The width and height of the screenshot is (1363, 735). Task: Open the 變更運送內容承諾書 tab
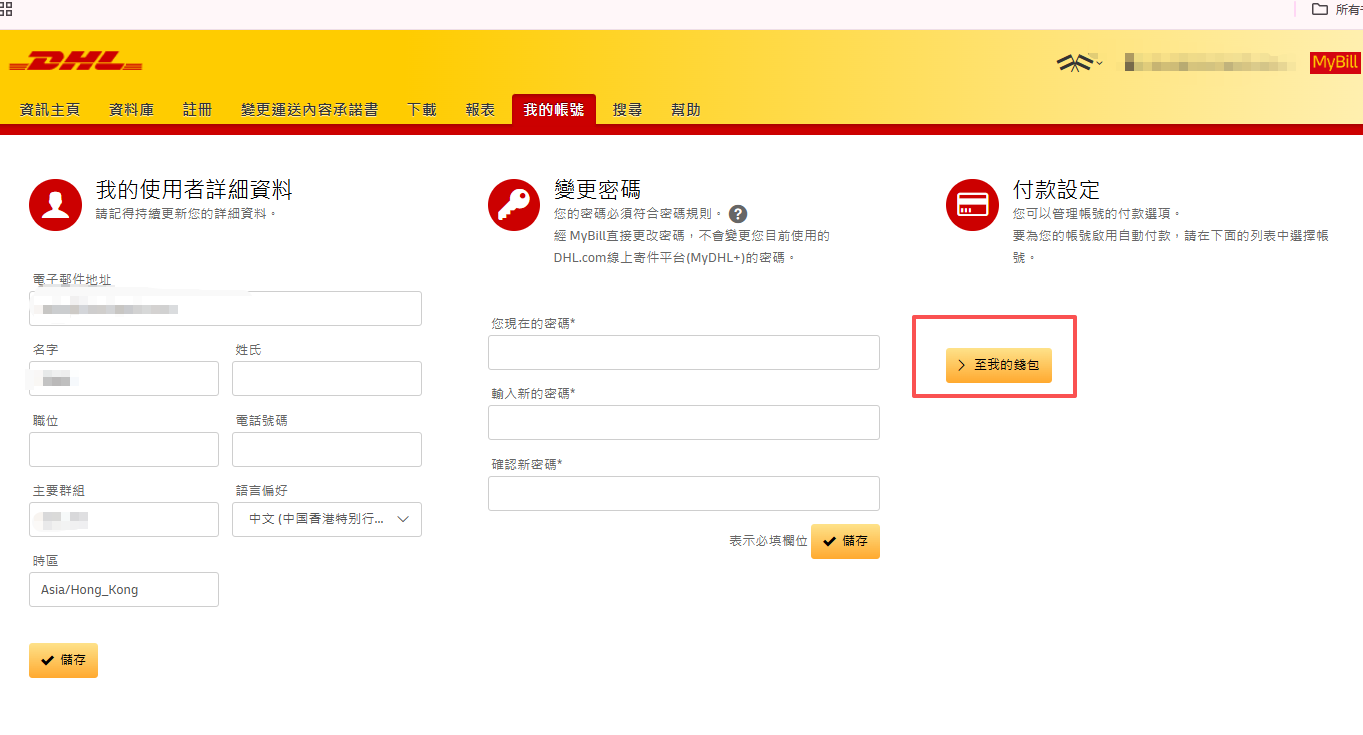point(309,110)
